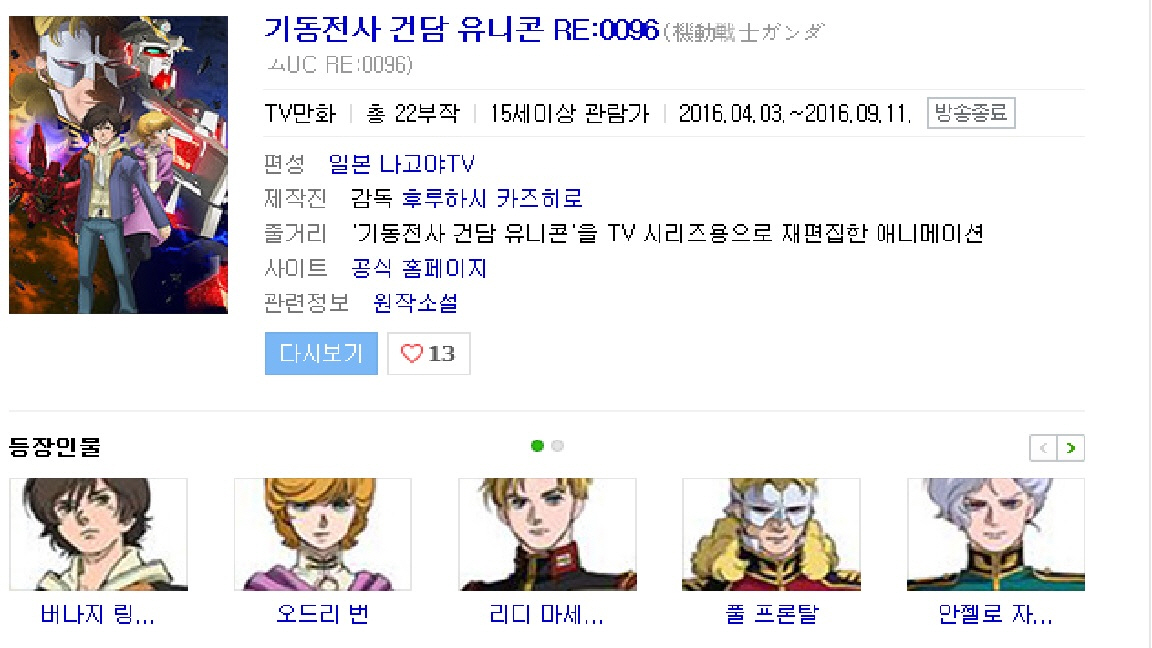Open the Gundam Unicorn poster image
The image size is (1152, 648).
click(118, 165)
